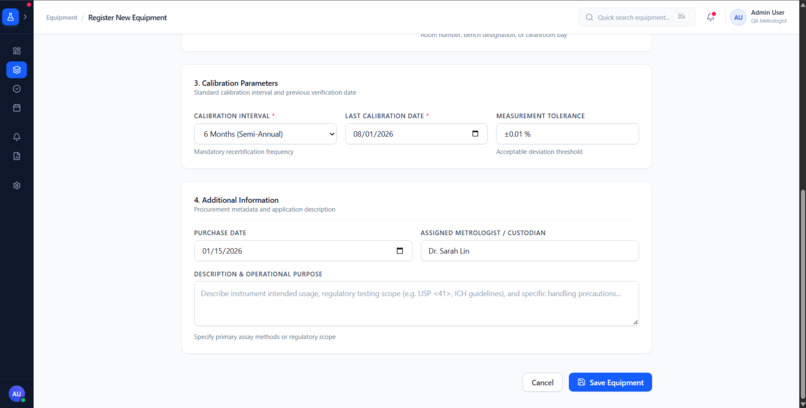806x408 pixels.
Task: Click the Save Equipment button
Action: tap(610, 382)
